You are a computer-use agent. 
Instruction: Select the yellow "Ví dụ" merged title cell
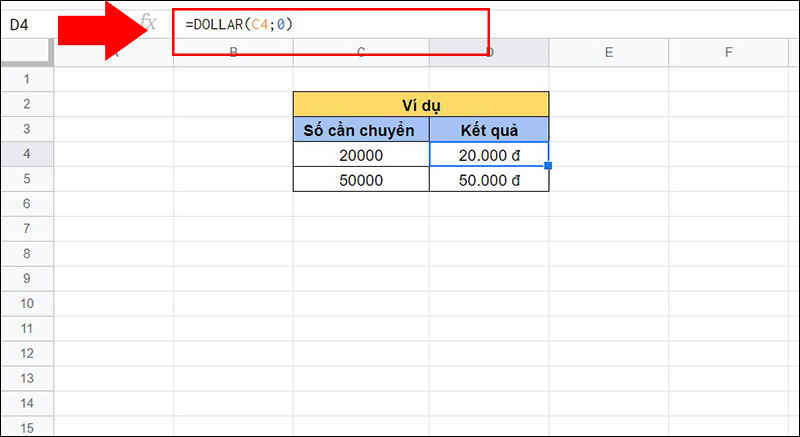click(421, 104)
